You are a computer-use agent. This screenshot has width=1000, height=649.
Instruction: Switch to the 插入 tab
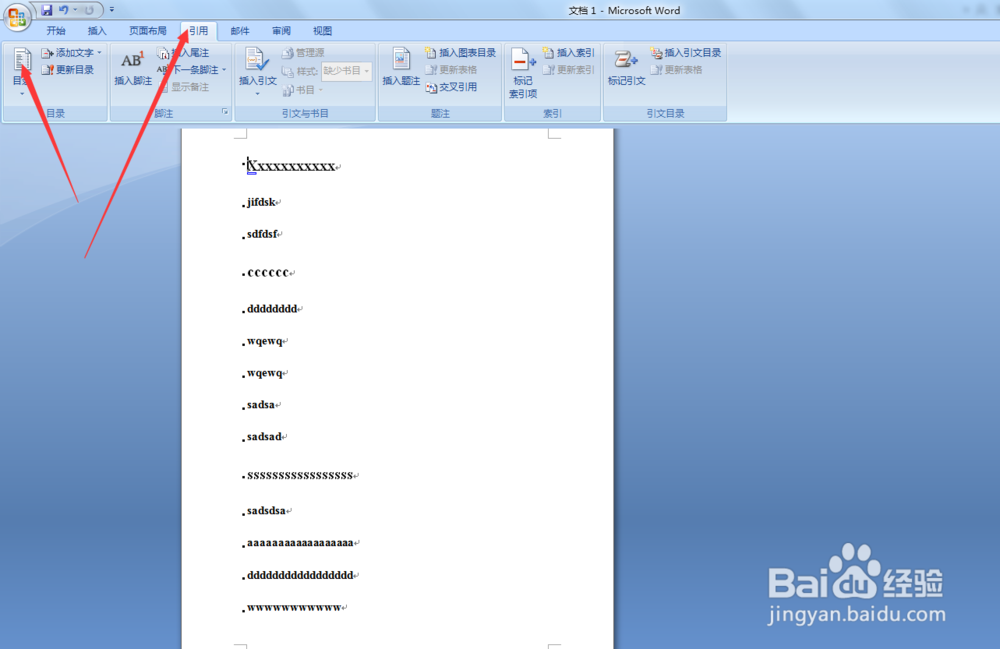click(97, 31)
